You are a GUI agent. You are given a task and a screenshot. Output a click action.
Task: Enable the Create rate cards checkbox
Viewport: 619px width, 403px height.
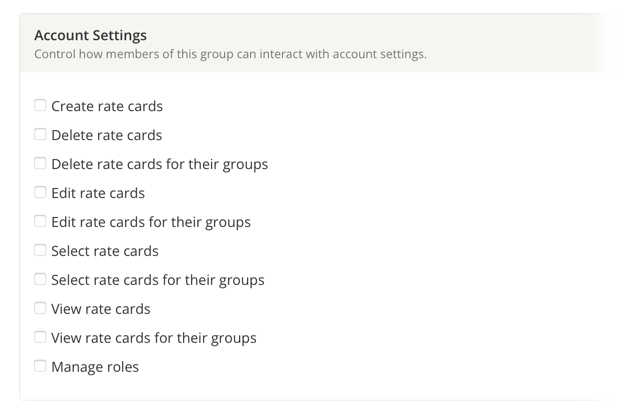pos(40,105)
